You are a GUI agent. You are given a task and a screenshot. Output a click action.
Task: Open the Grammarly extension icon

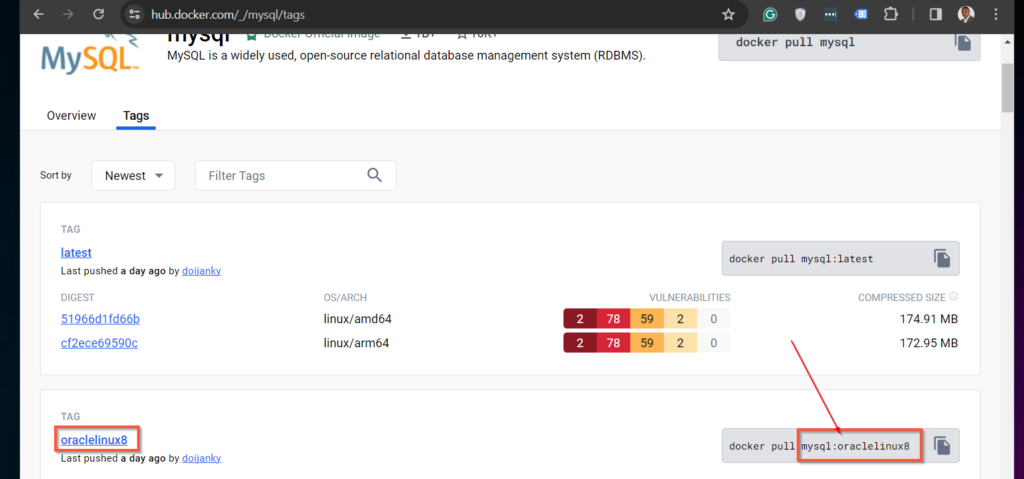[x=771, y=14]
